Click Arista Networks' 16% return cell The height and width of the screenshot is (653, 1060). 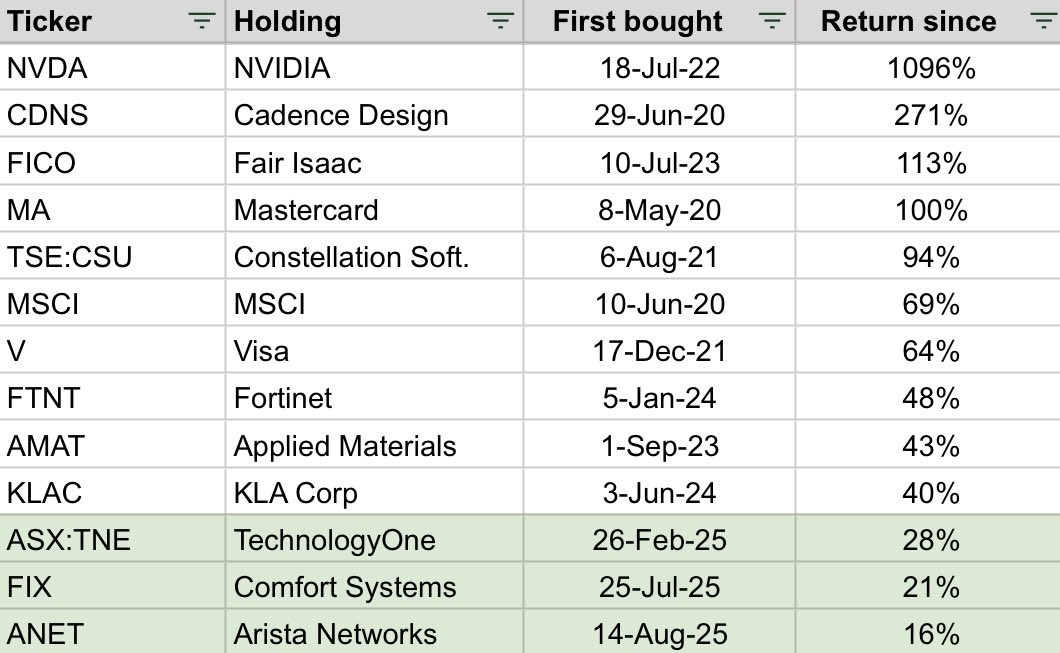click(x=930, y=634)
